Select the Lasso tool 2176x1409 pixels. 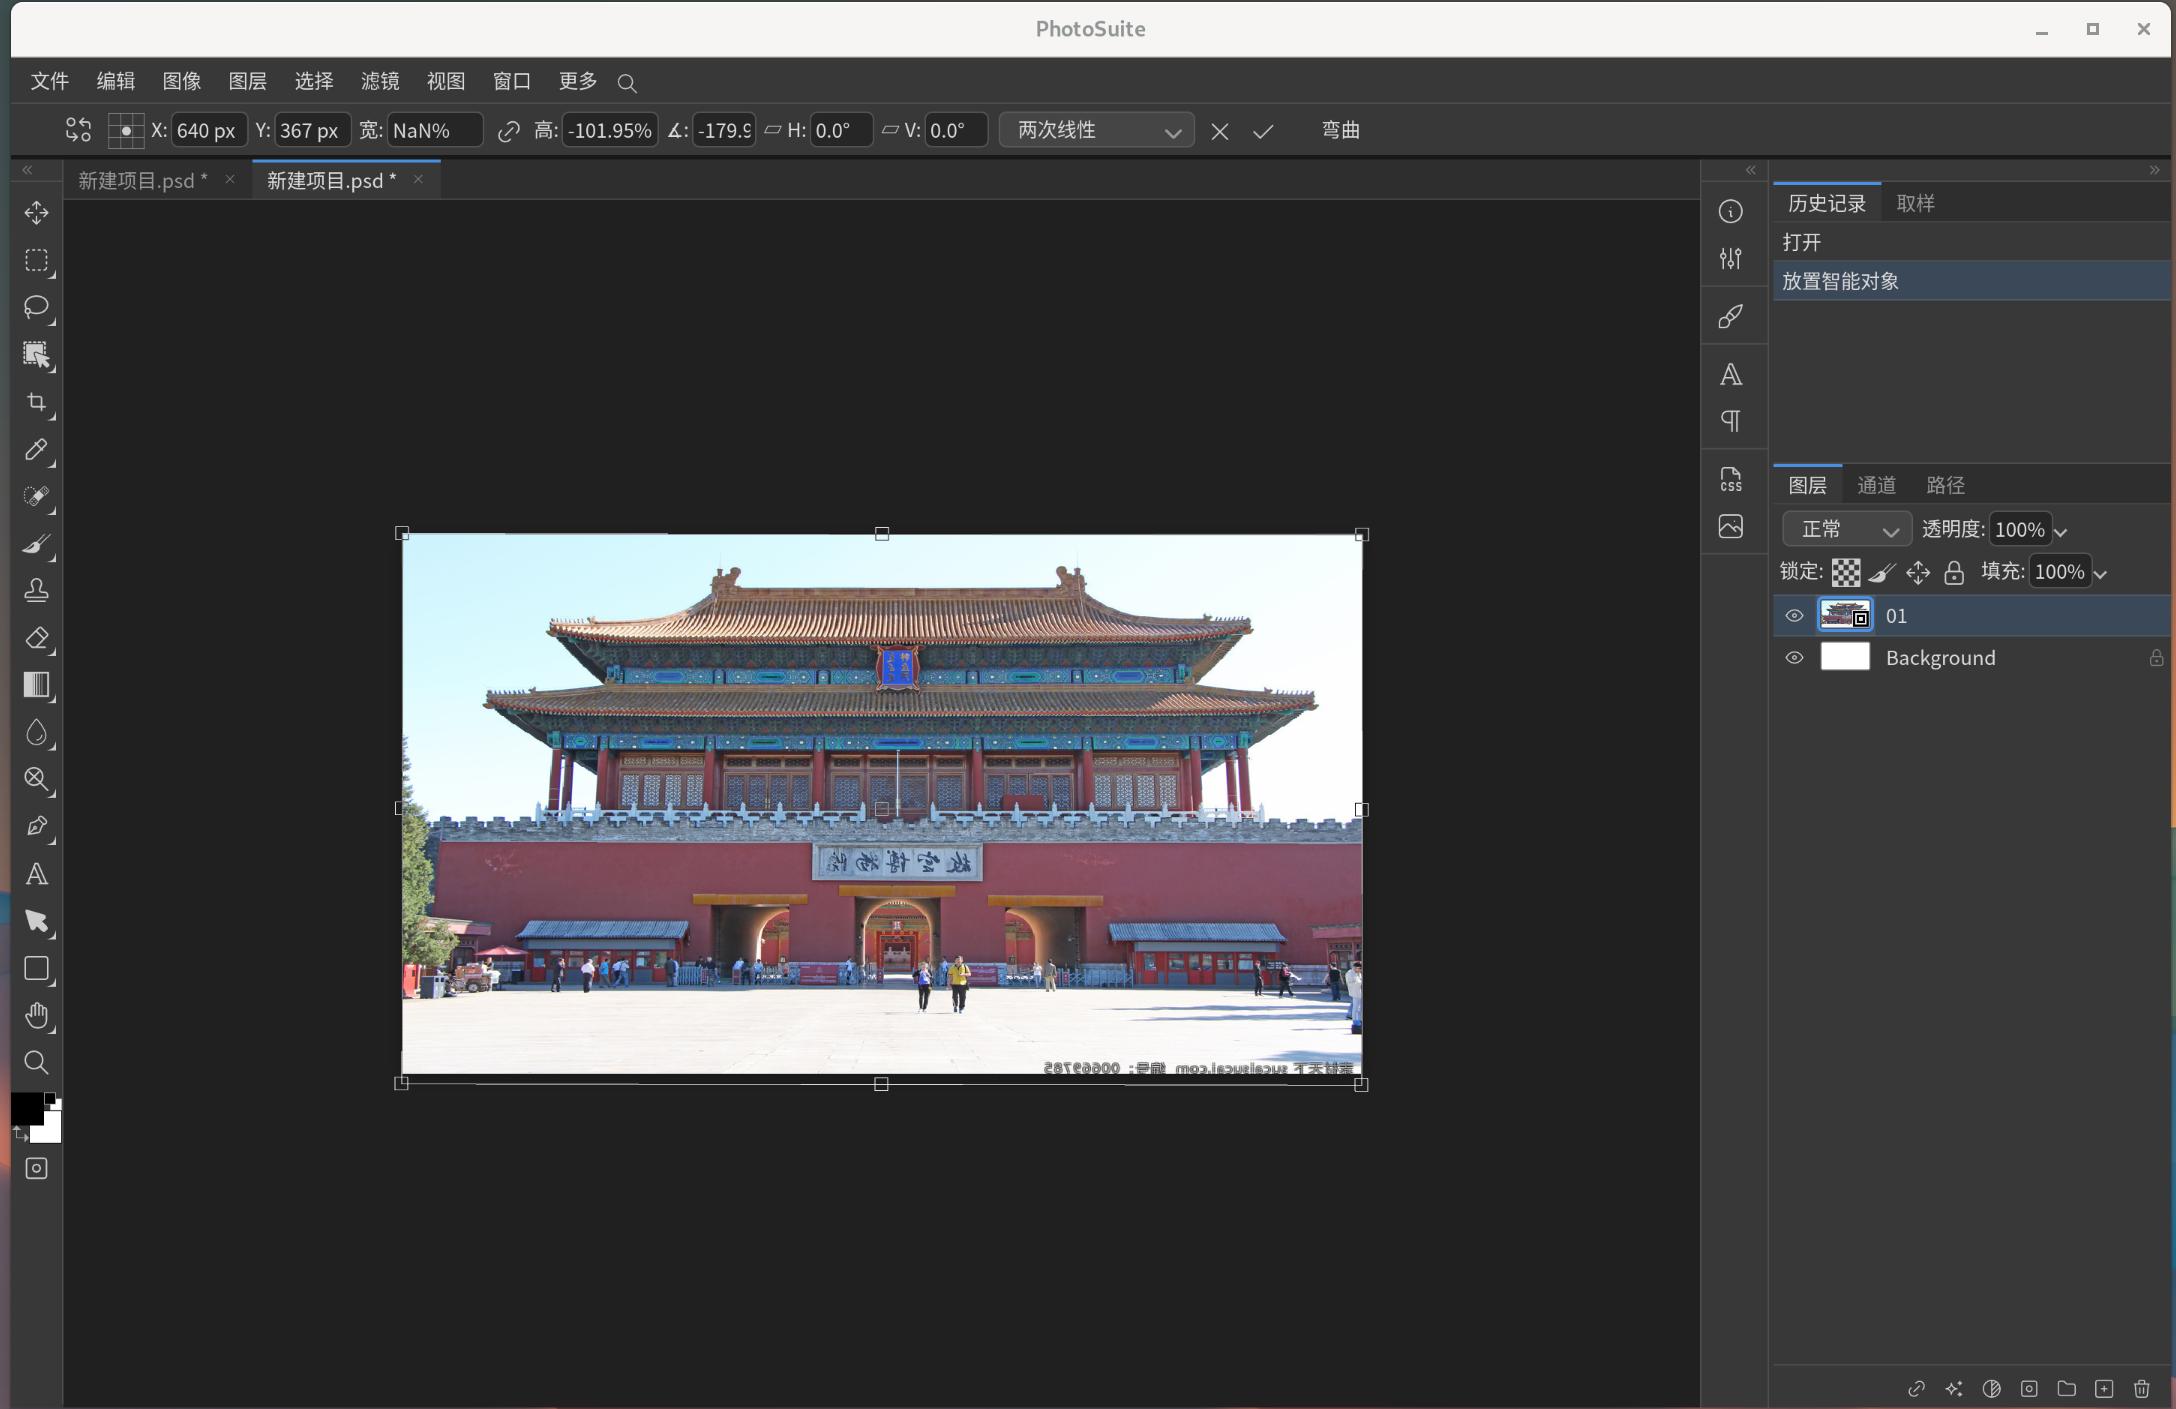click(x=37, y=307)
